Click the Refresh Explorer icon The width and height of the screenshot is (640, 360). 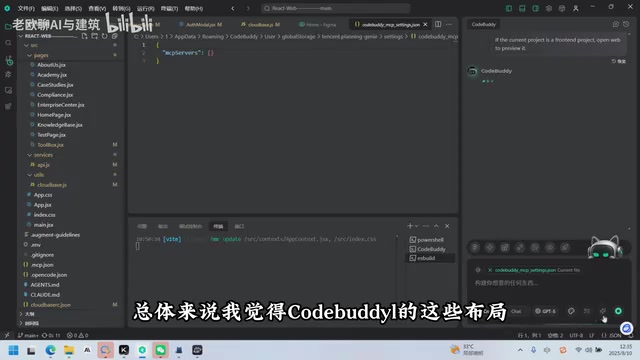104,36
